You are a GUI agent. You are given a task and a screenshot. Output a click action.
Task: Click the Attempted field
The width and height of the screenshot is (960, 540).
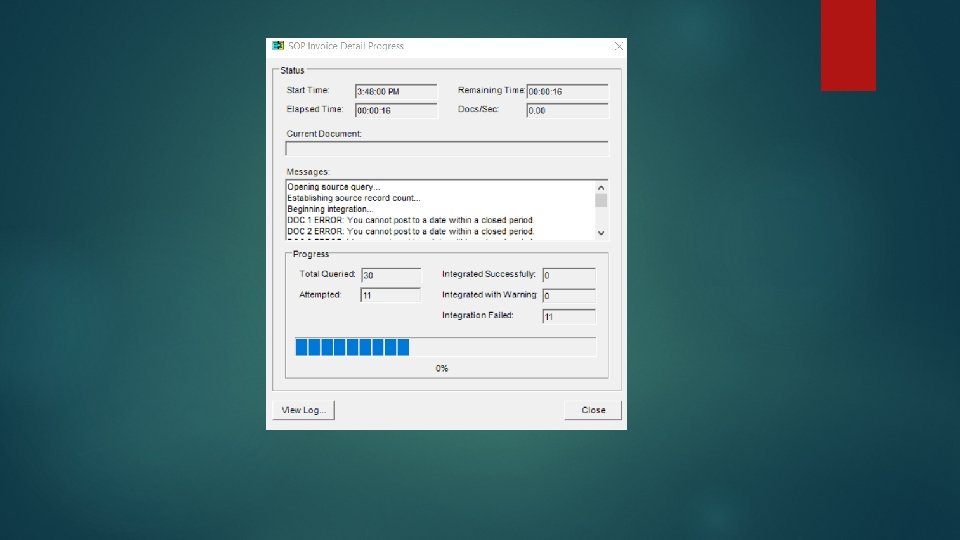(x=391, y=295)
